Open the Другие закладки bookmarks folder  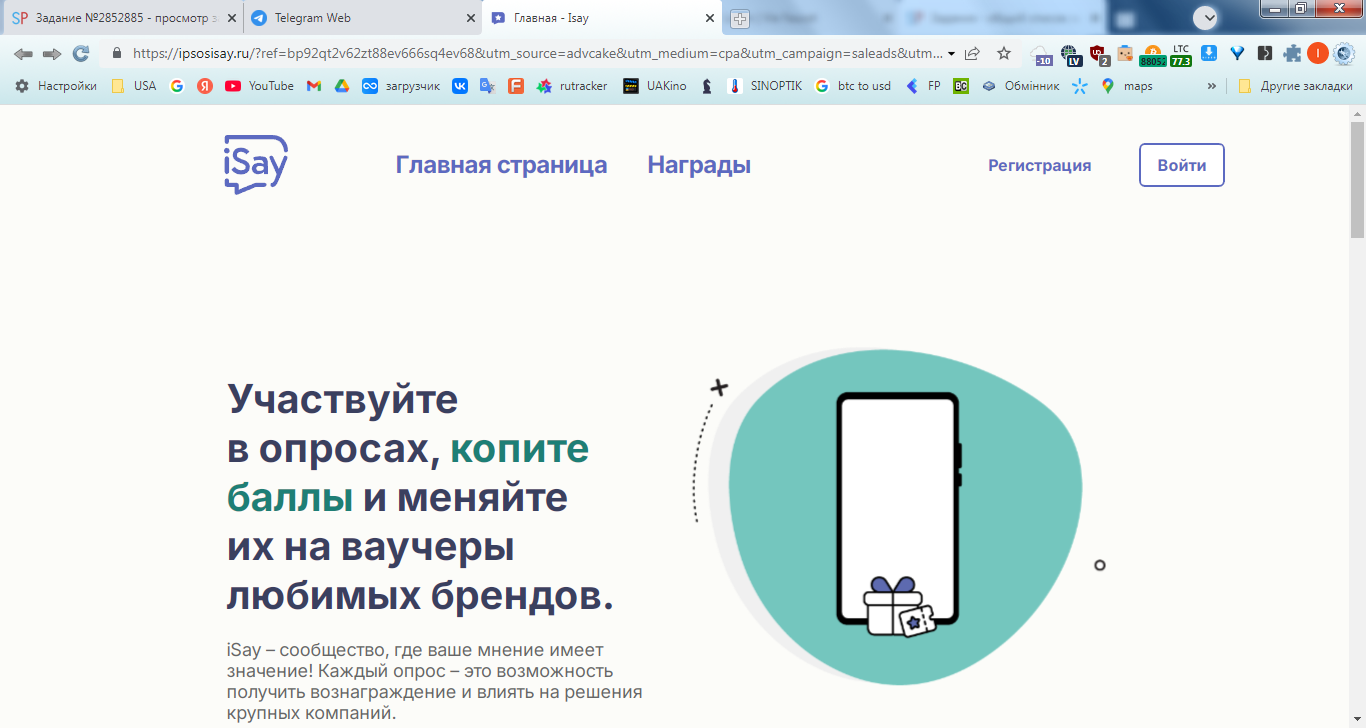(1295, 86)
